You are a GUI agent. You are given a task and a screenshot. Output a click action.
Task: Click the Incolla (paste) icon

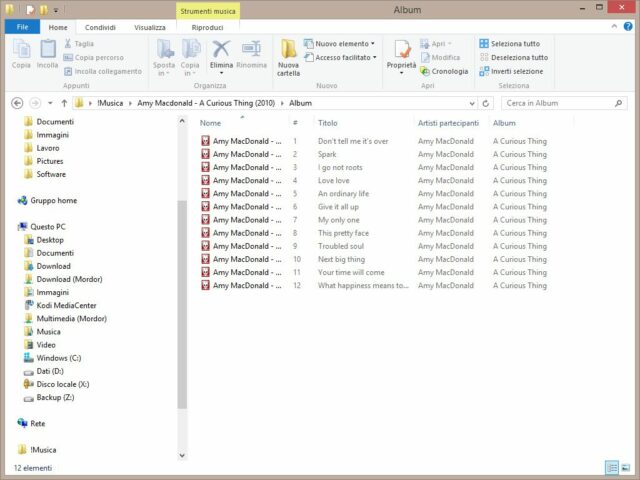click(x=47, y=52)
